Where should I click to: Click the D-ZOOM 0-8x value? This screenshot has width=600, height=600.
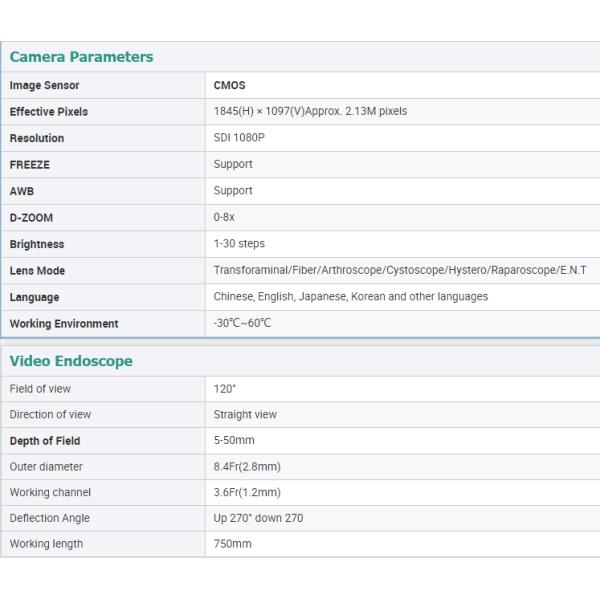tap(224, 217)
